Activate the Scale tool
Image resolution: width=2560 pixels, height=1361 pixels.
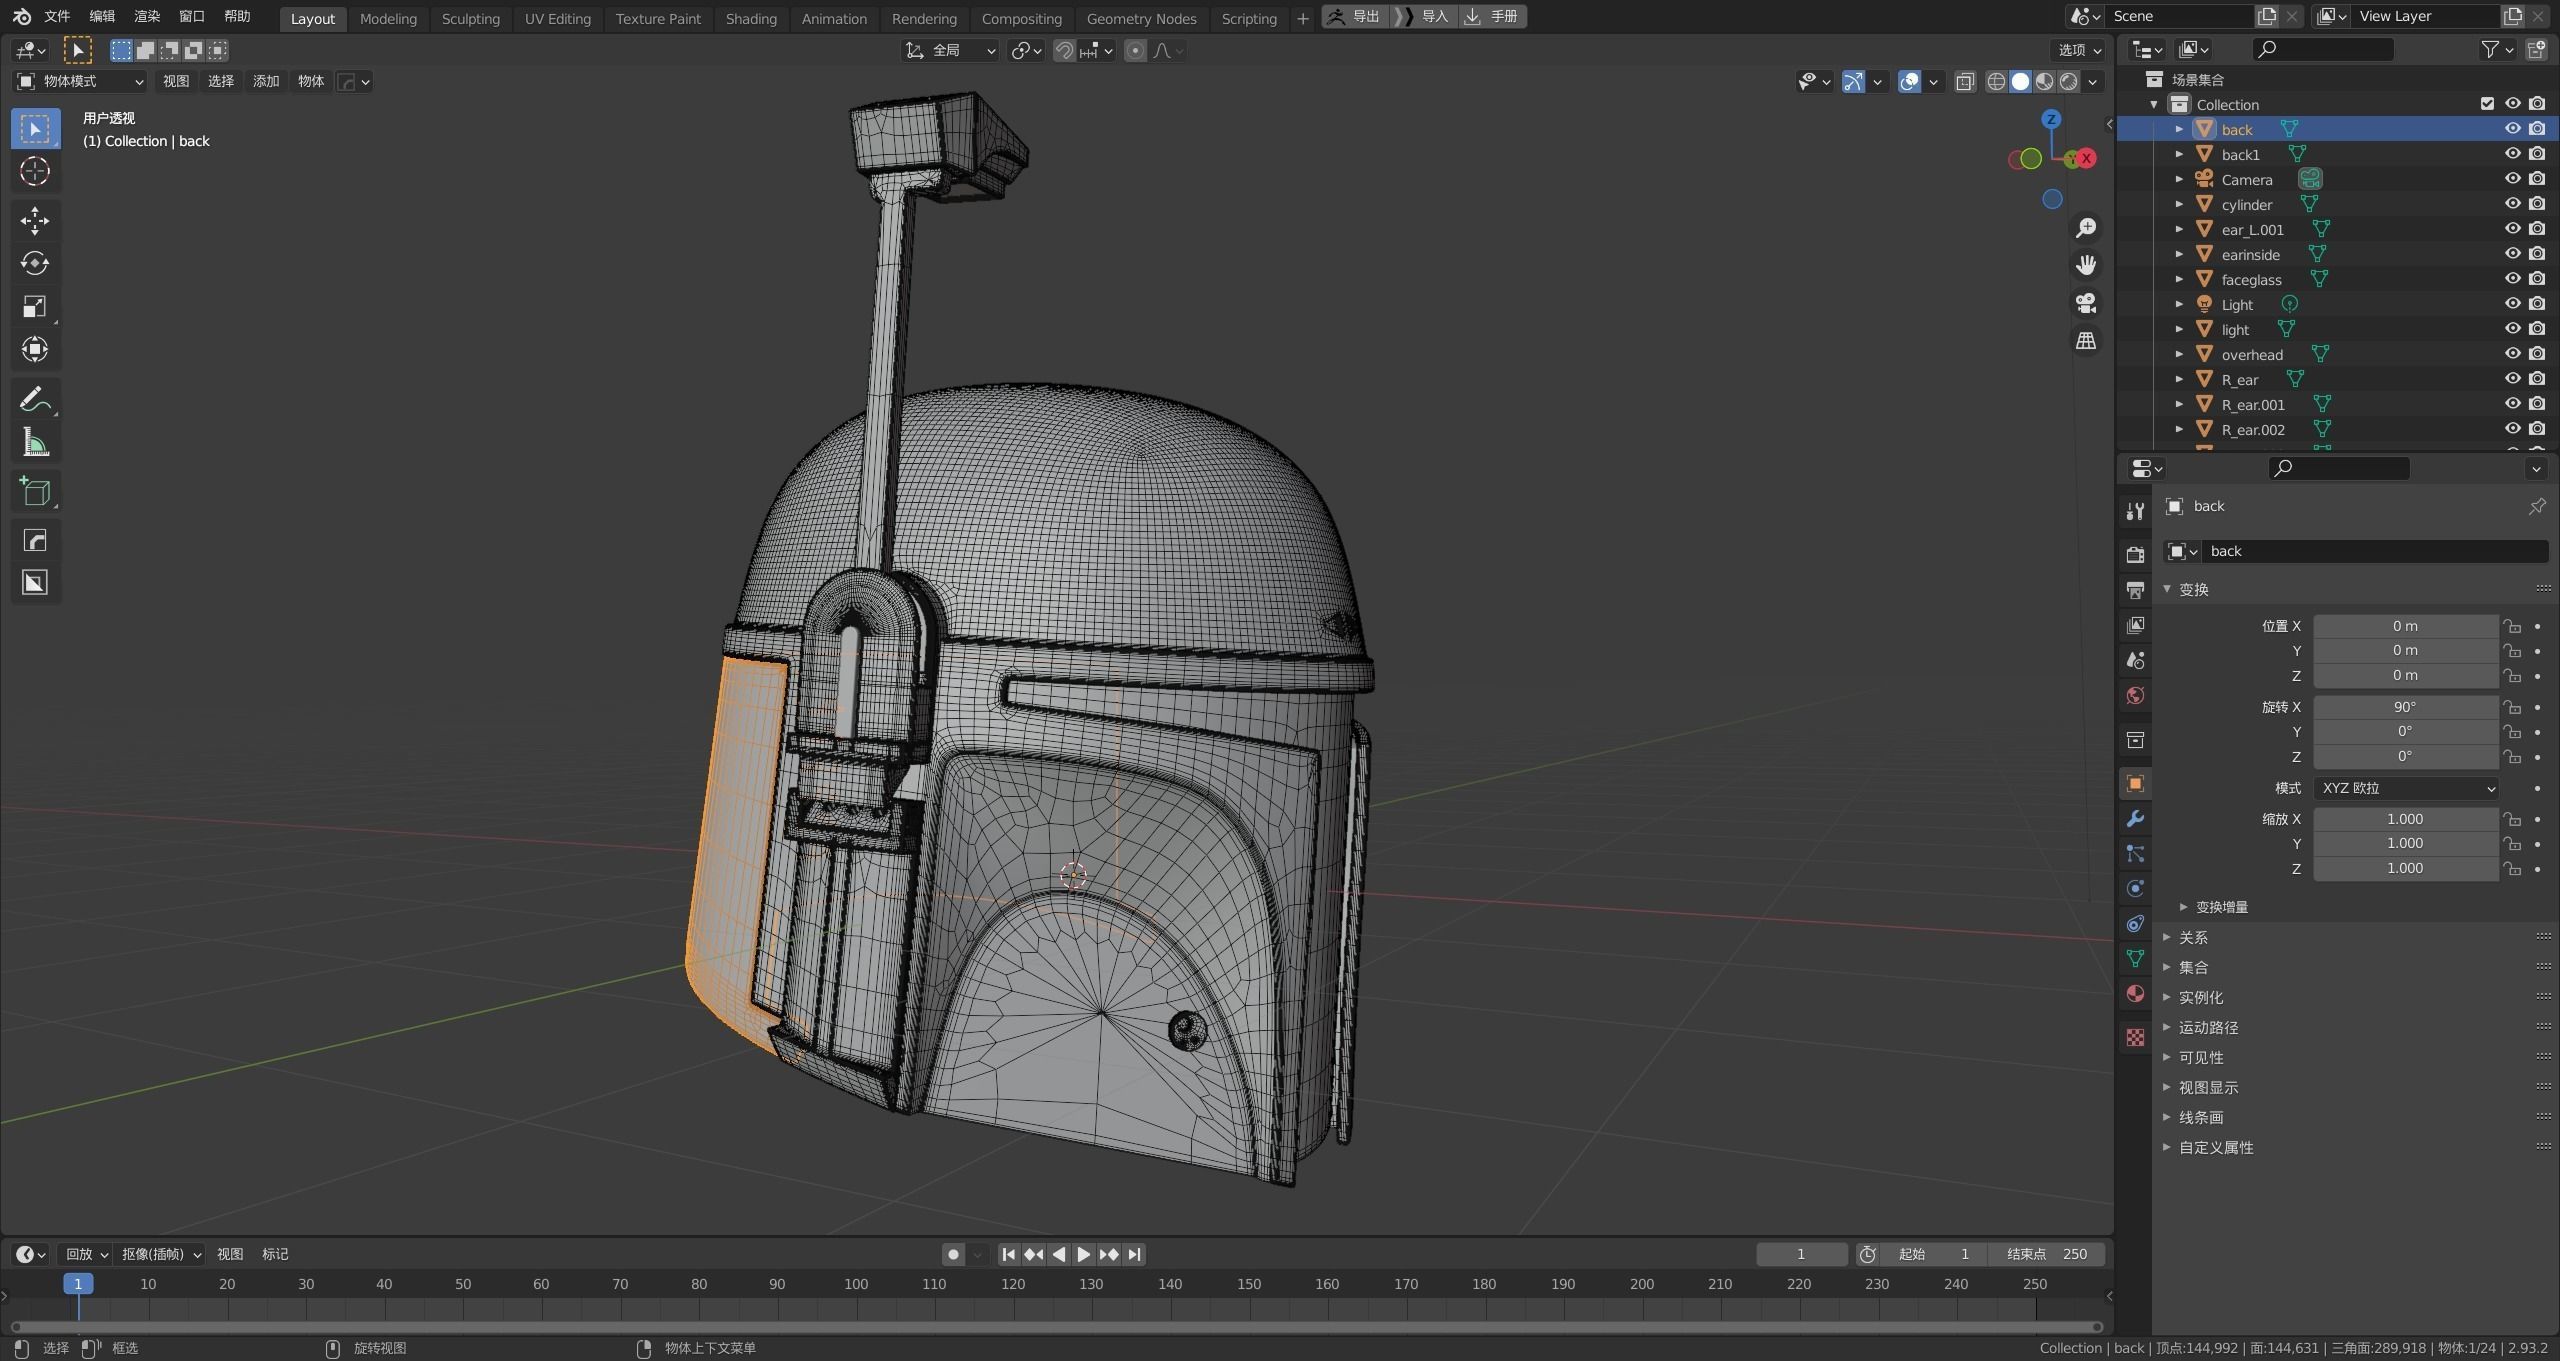[35, 307]
